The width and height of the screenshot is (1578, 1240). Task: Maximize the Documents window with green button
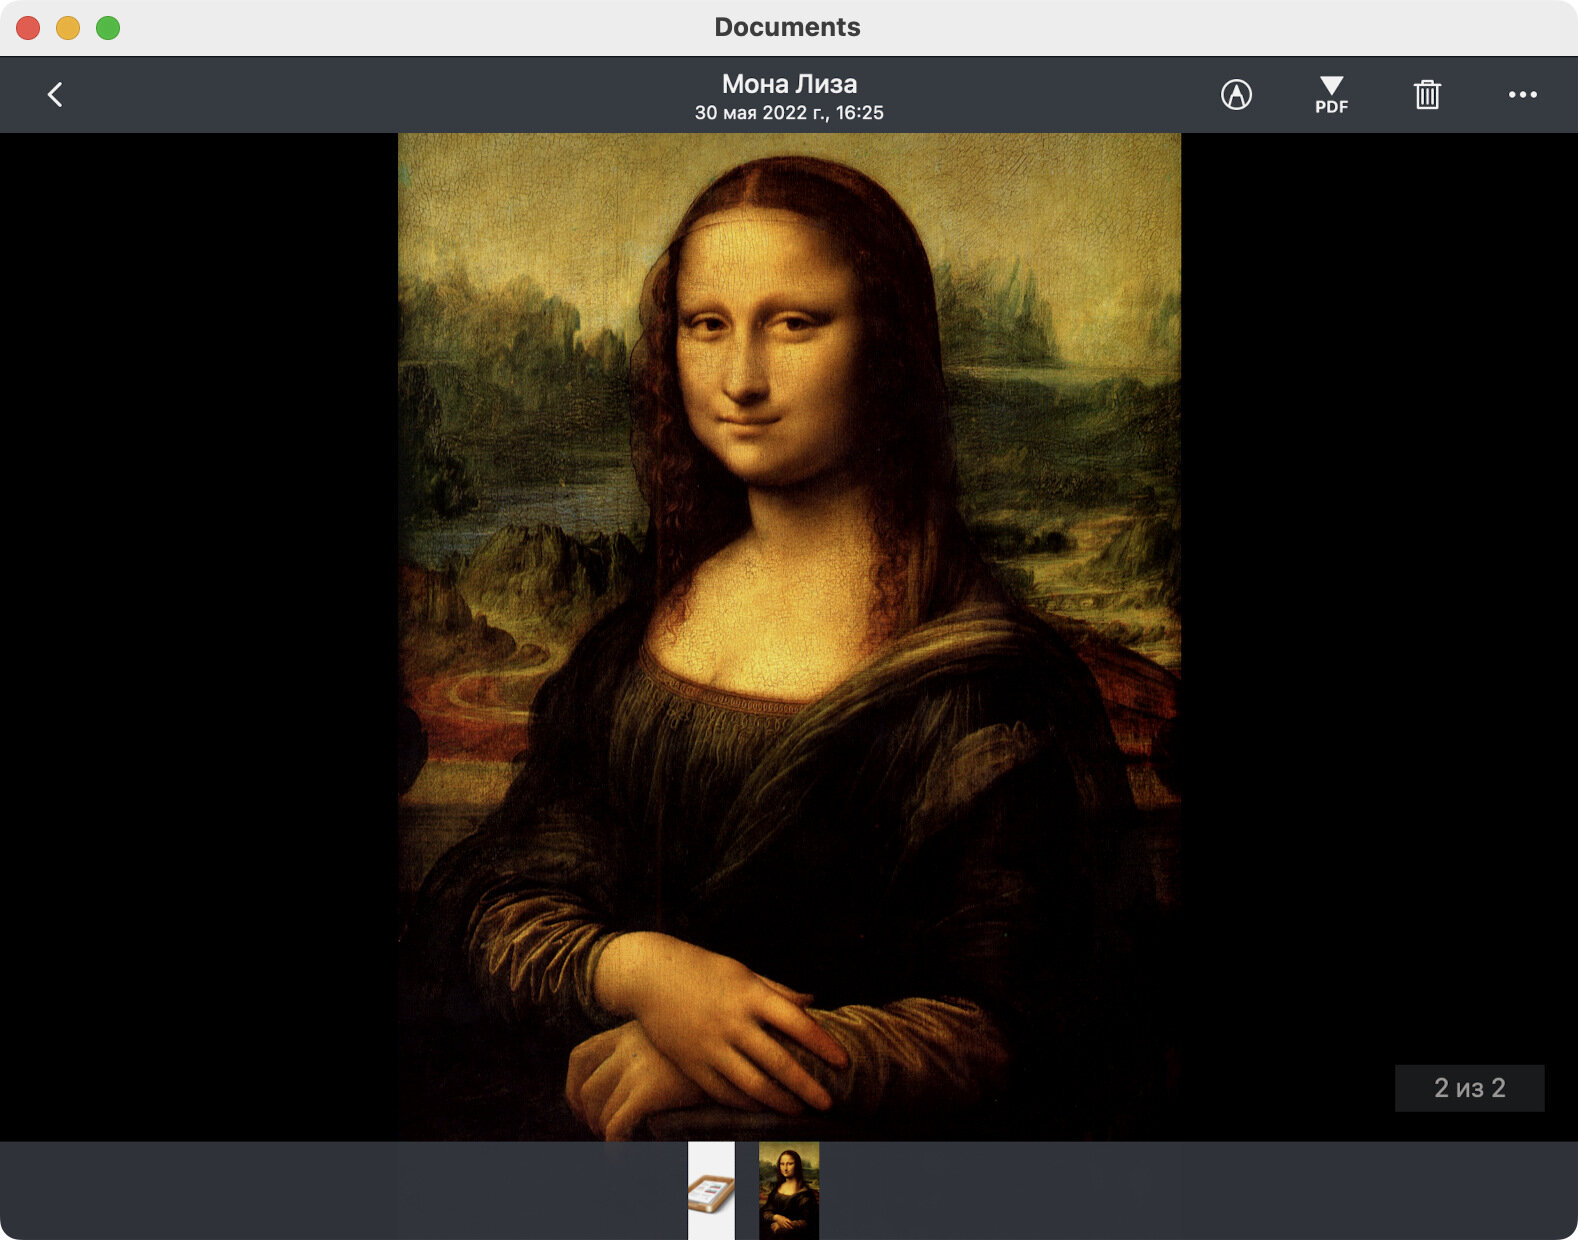point(108,28)
